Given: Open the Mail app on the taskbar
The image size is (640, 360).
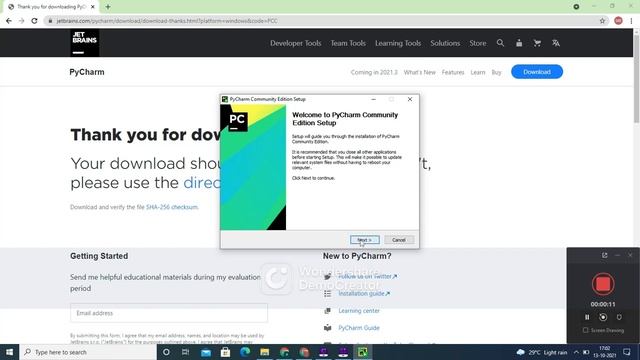Looking at the screenshot, I should click(206, 352).
